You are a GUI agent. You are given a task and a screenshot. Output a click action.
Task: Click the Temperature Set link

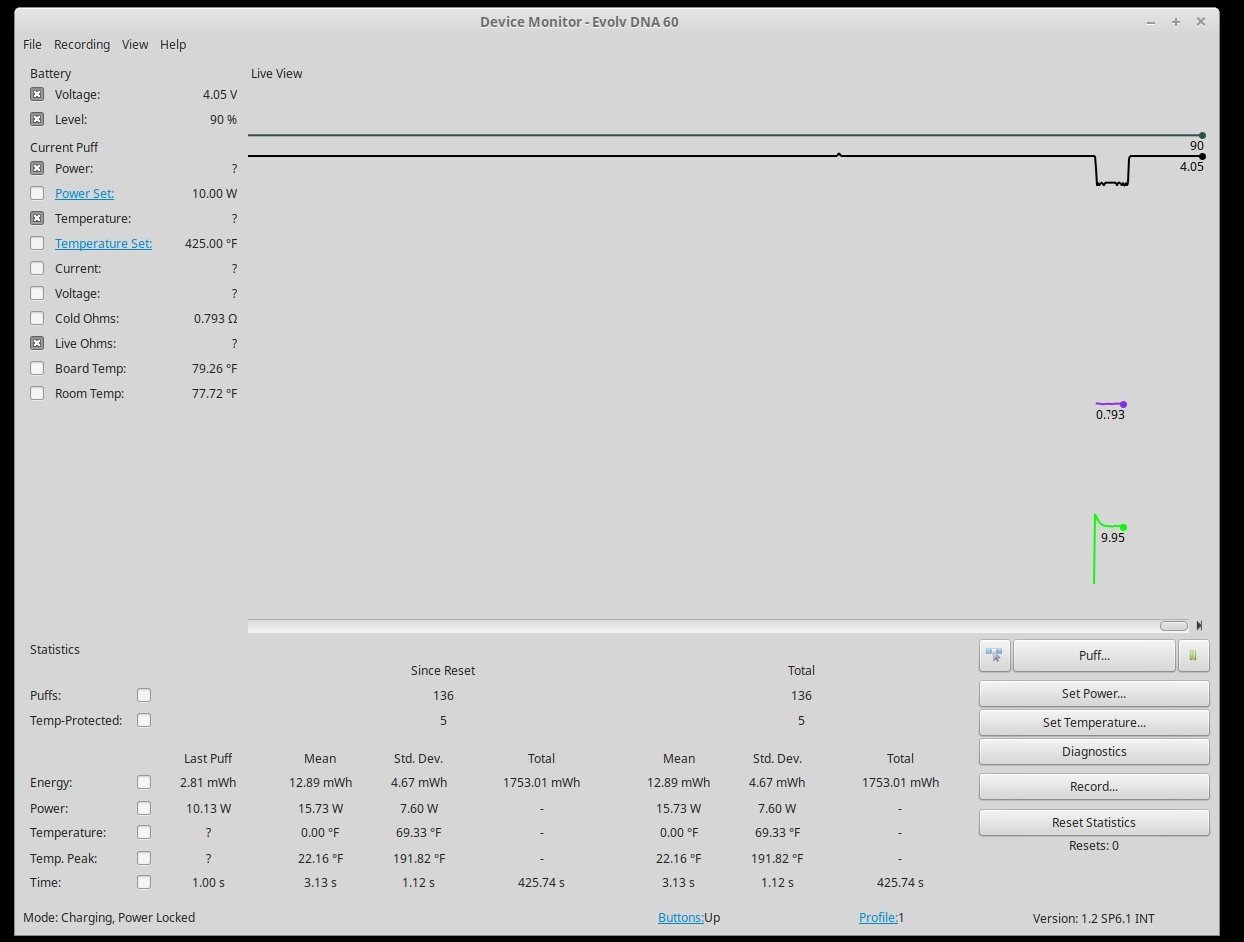[103, 243]
